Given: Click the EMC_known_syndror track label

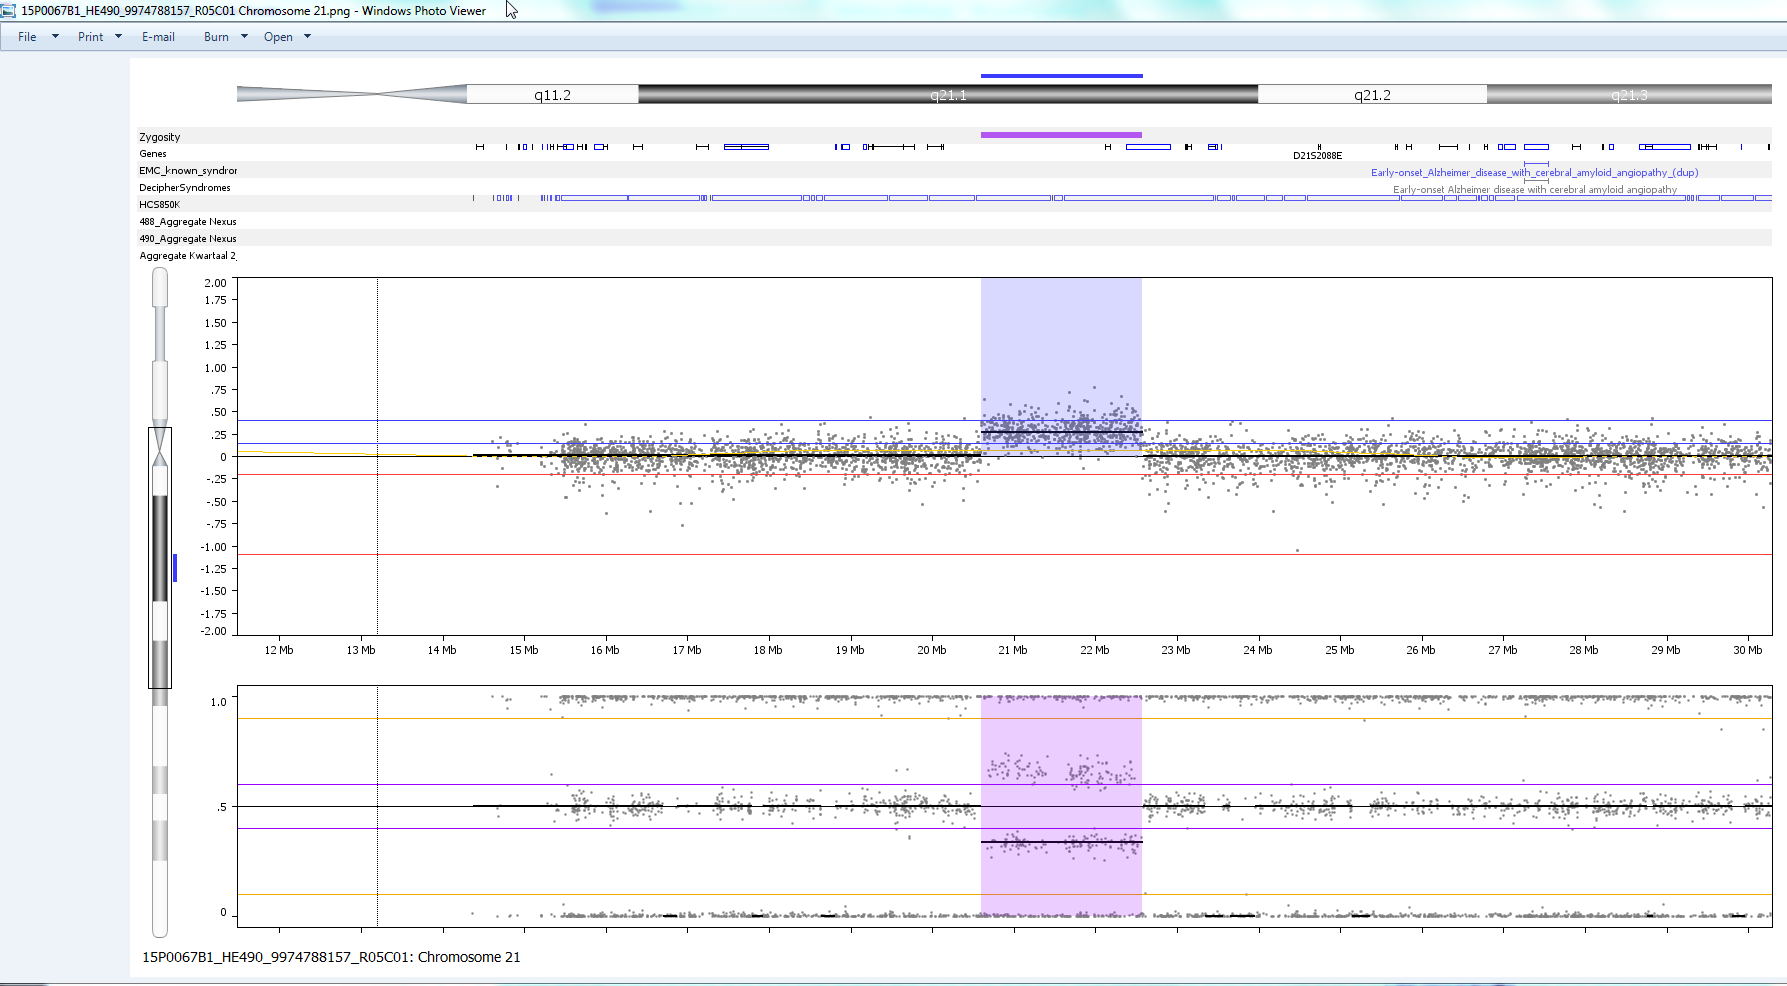Looking at the screenshot, I should 188,171.
